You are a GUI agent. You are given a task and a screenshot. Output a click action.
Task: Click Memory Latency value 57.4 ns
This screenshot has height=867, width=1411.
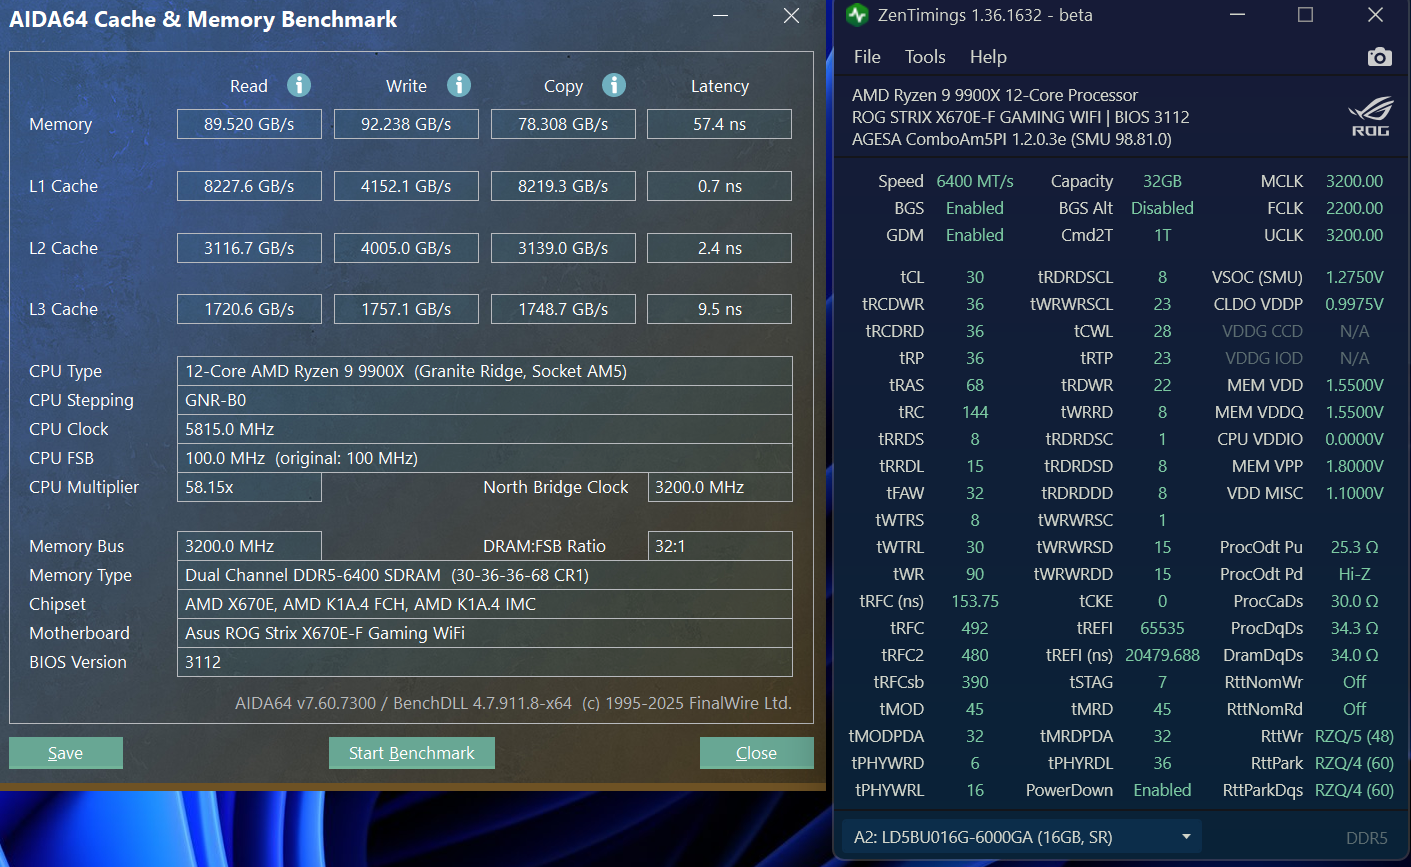(720, 124)
